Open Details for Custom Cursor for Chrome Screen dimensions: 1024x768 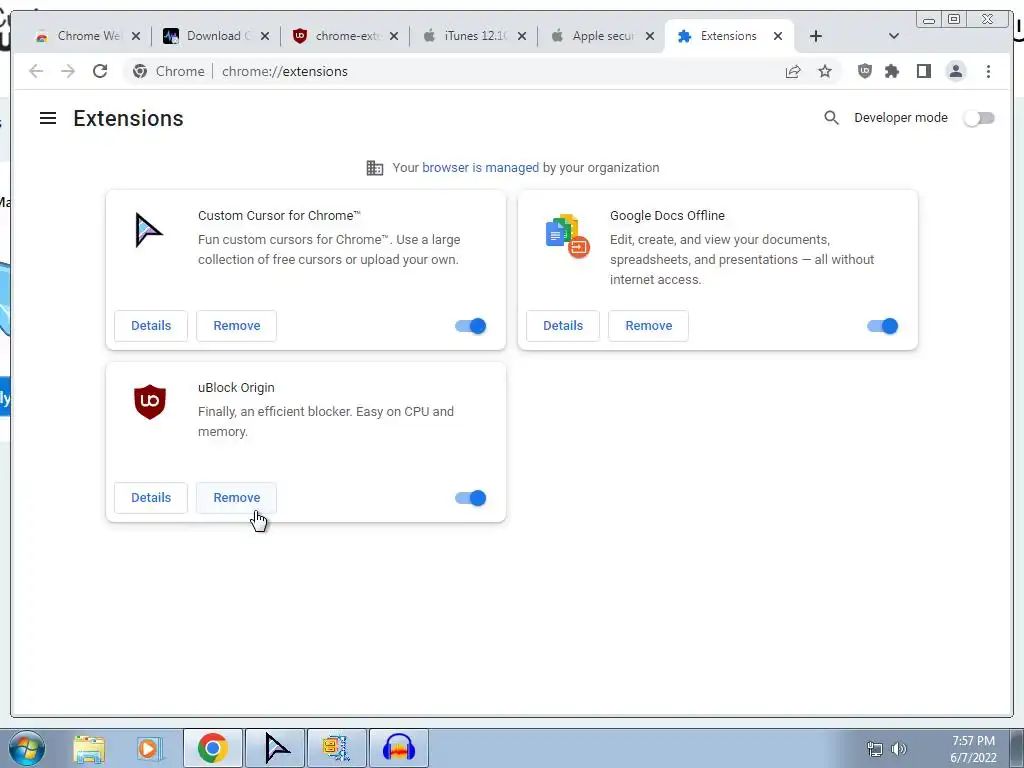tap(151, 325)
